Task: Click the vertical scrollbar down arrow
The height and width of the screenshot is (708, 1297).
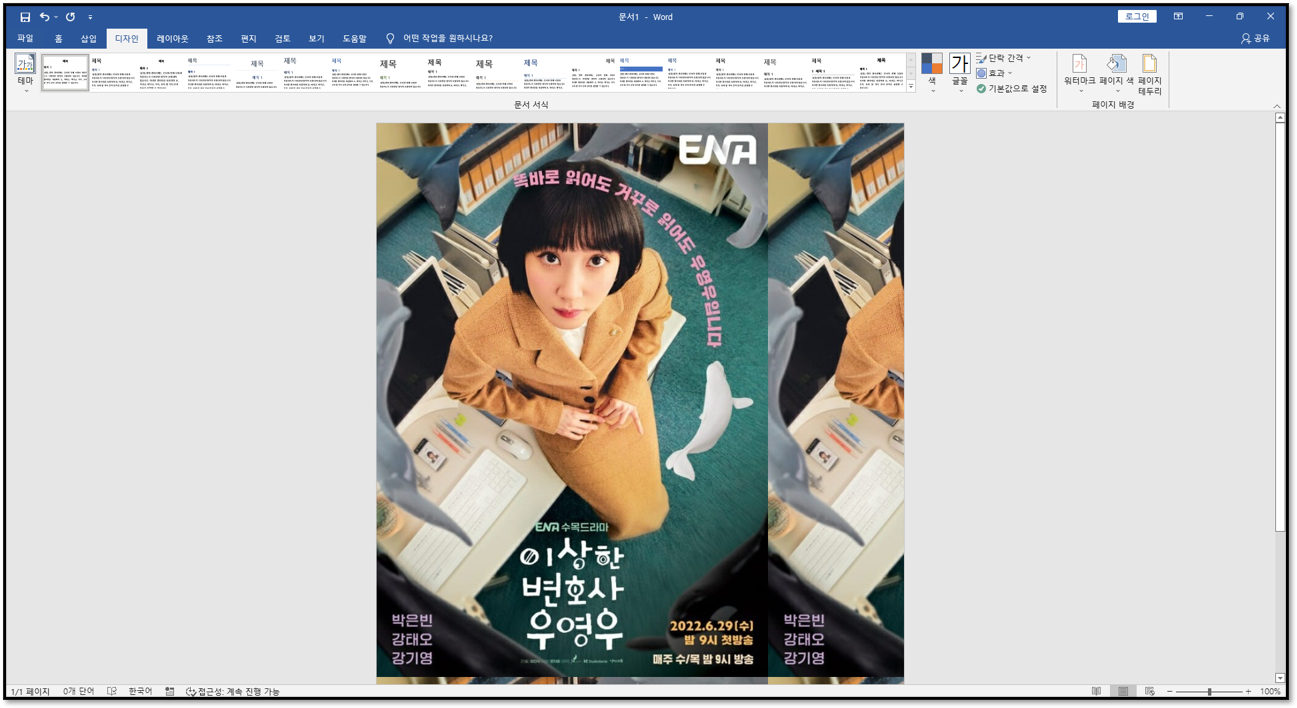Action: click(1280, 678)
